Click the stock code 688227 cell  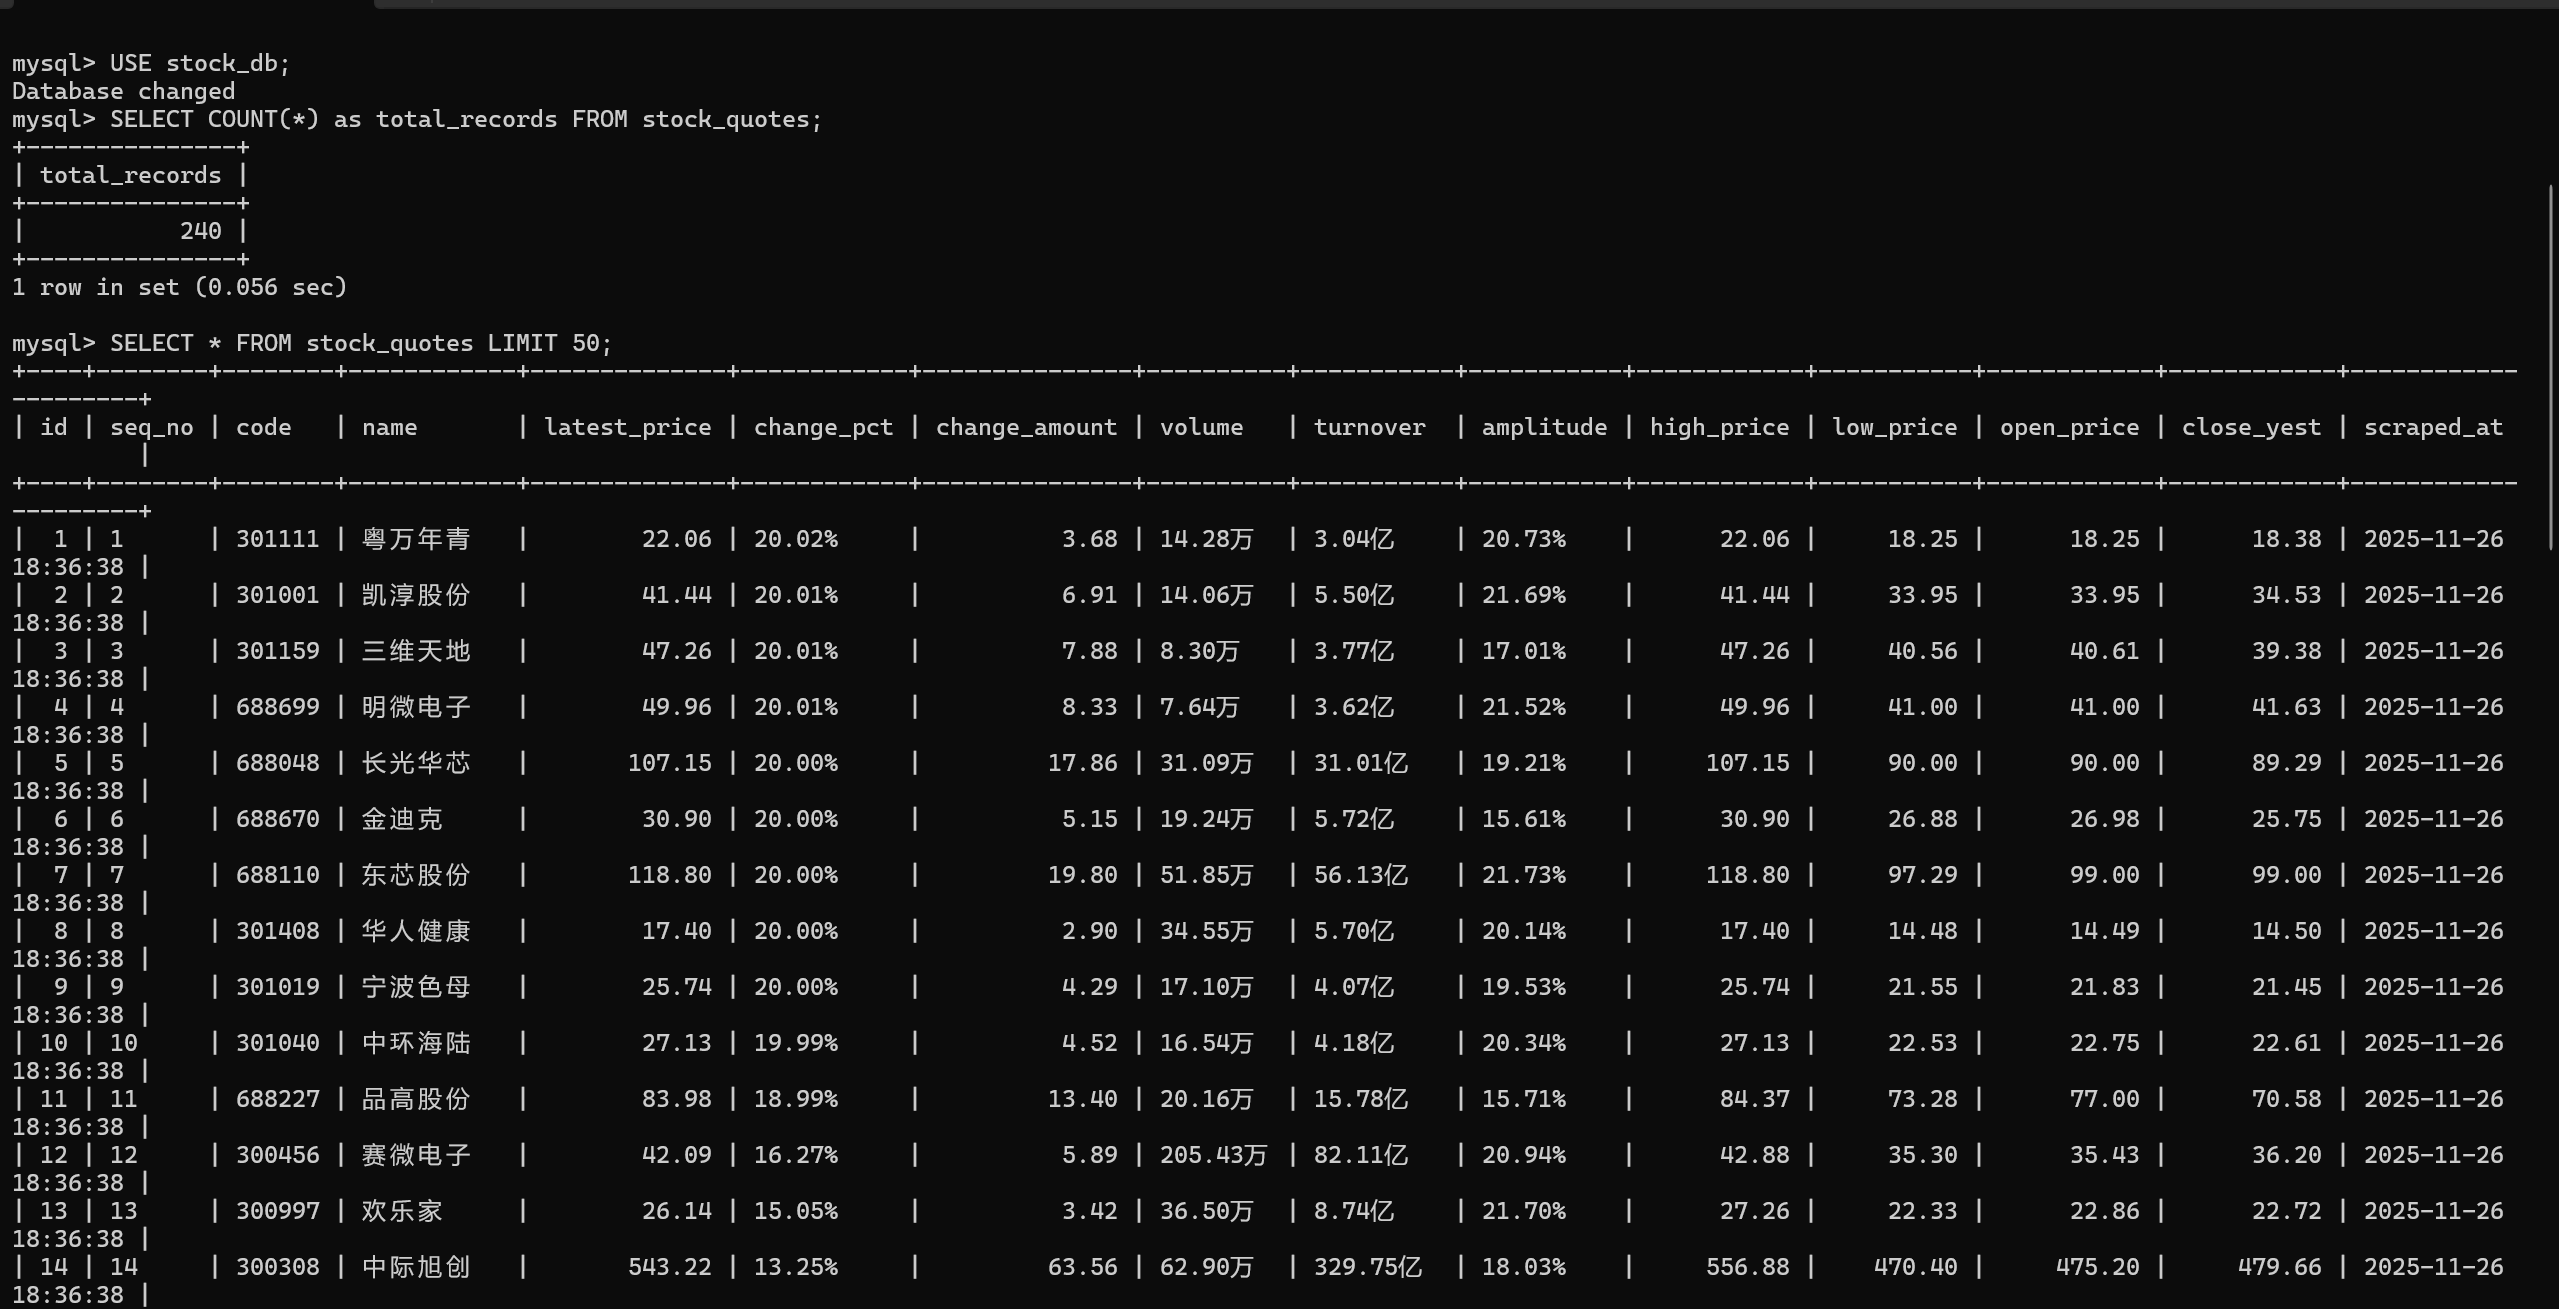pyautogui.click(x=277, y=1099)
